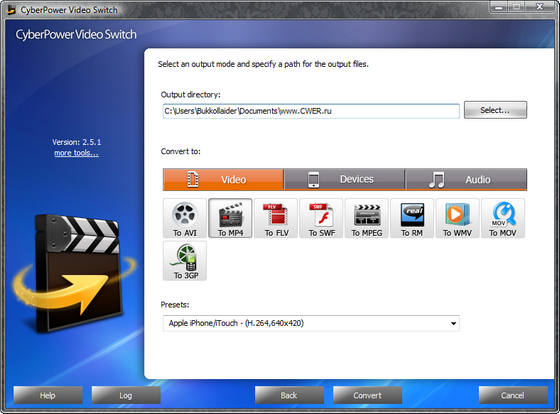The image size is (560, 414).
Task: Open the Log button
Action: tap(126, 395)
